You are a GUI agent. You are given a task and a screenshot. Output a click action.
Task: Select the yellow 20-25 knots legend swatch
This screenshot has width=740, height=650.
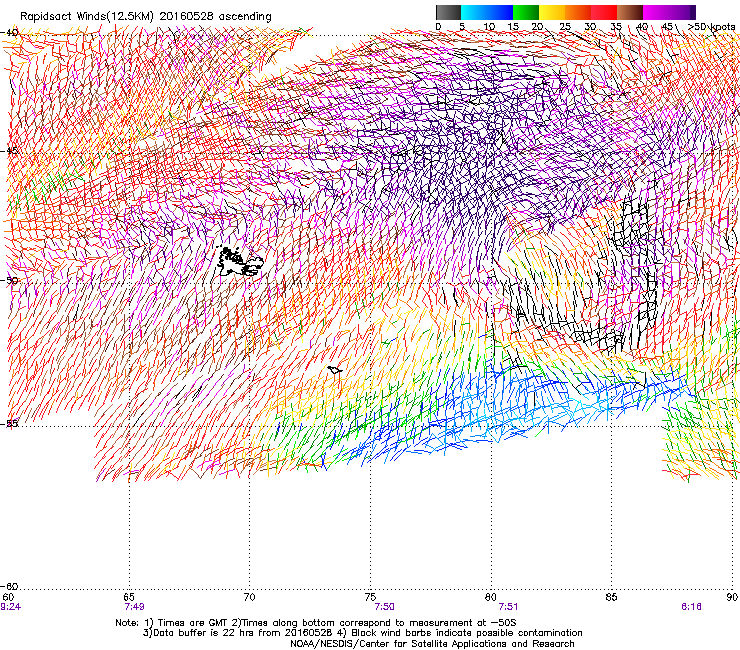click(552, 12)
